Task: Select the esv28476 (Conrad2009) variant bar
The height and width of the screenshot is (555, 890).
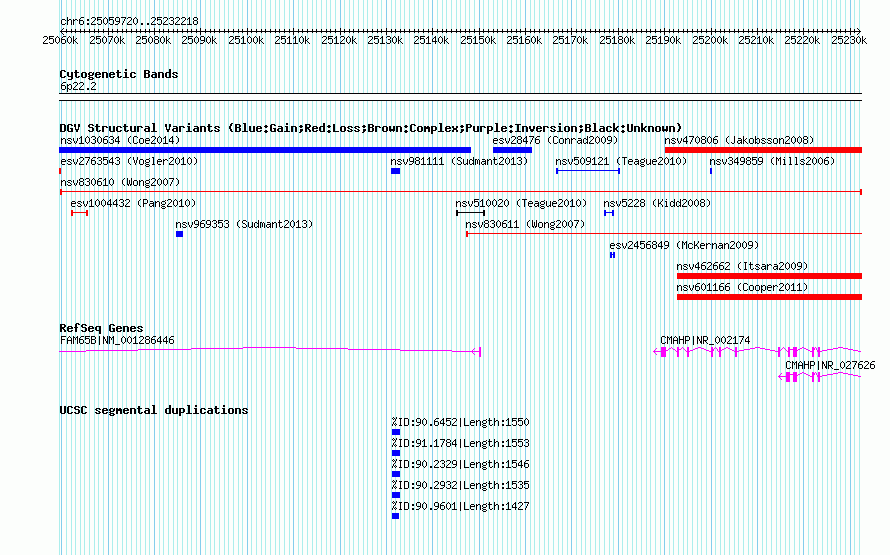Action: click(513, 150)
